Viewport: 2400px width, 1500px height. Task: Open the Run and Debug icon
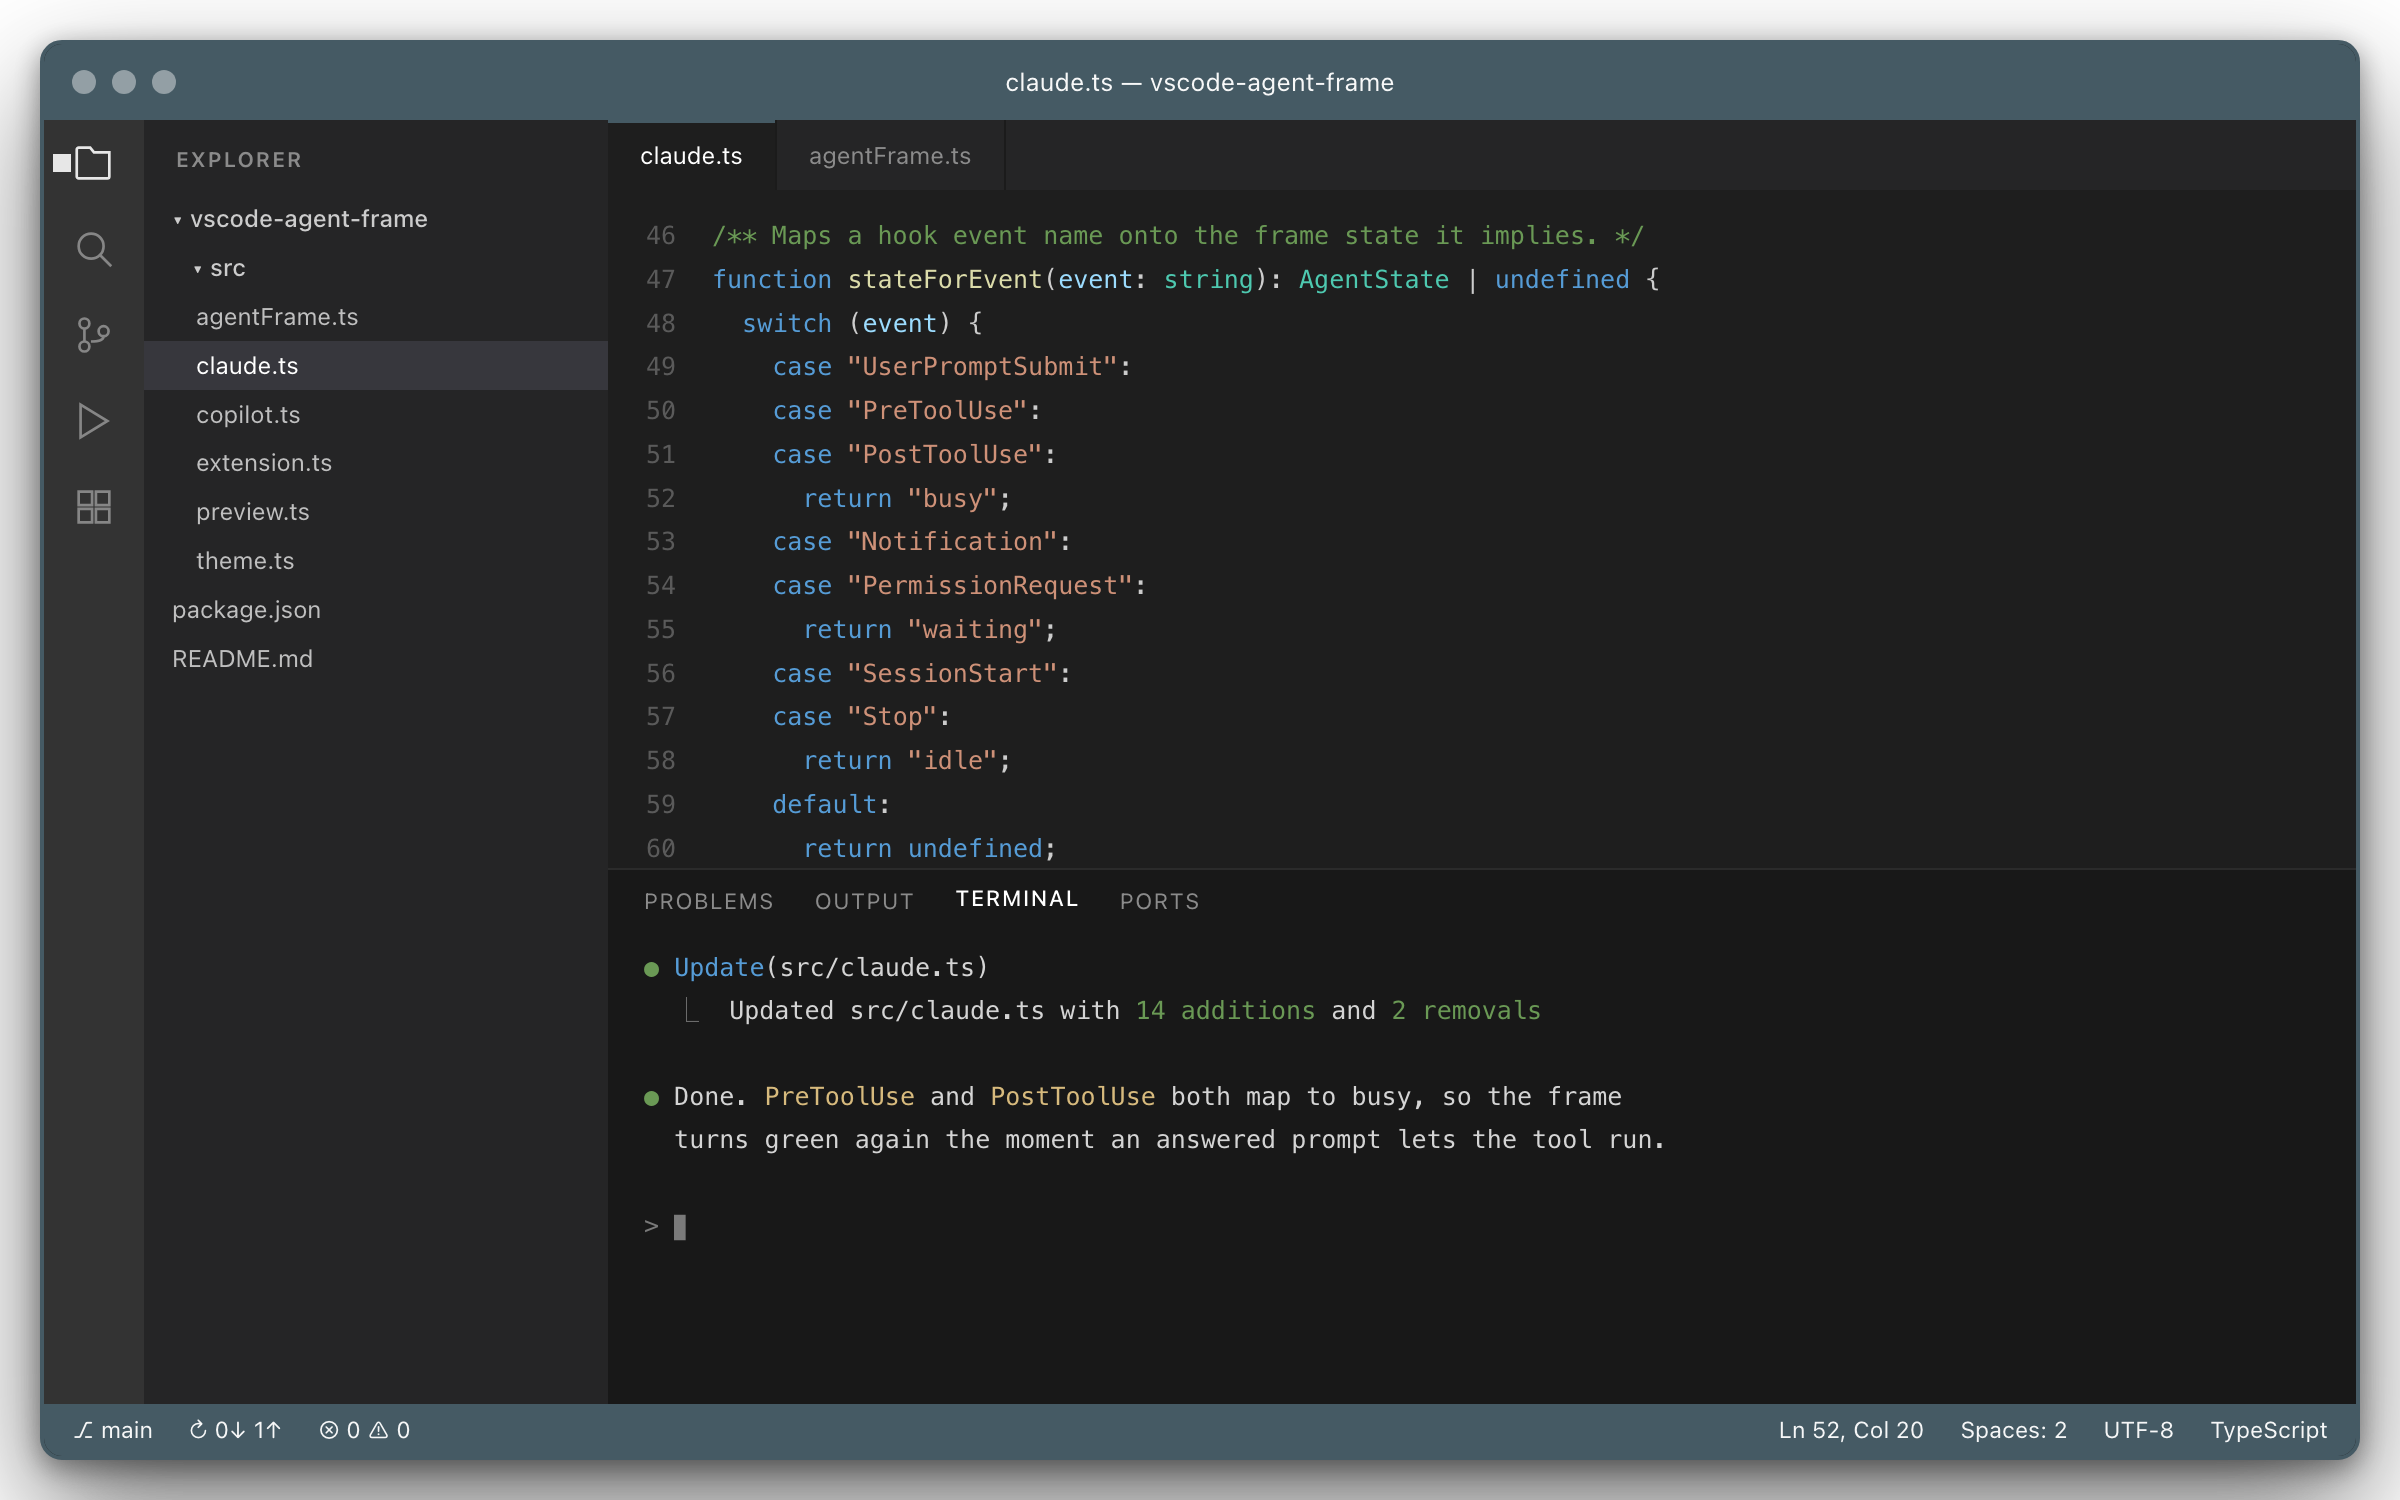tap(93, 421)
